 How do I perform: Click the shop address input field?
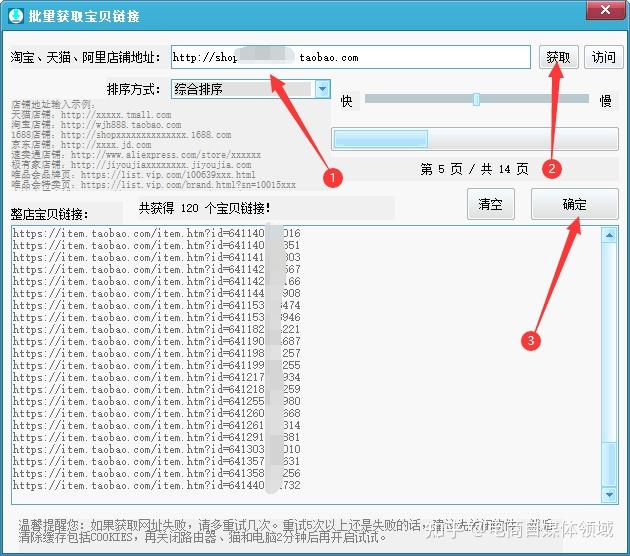350,57
